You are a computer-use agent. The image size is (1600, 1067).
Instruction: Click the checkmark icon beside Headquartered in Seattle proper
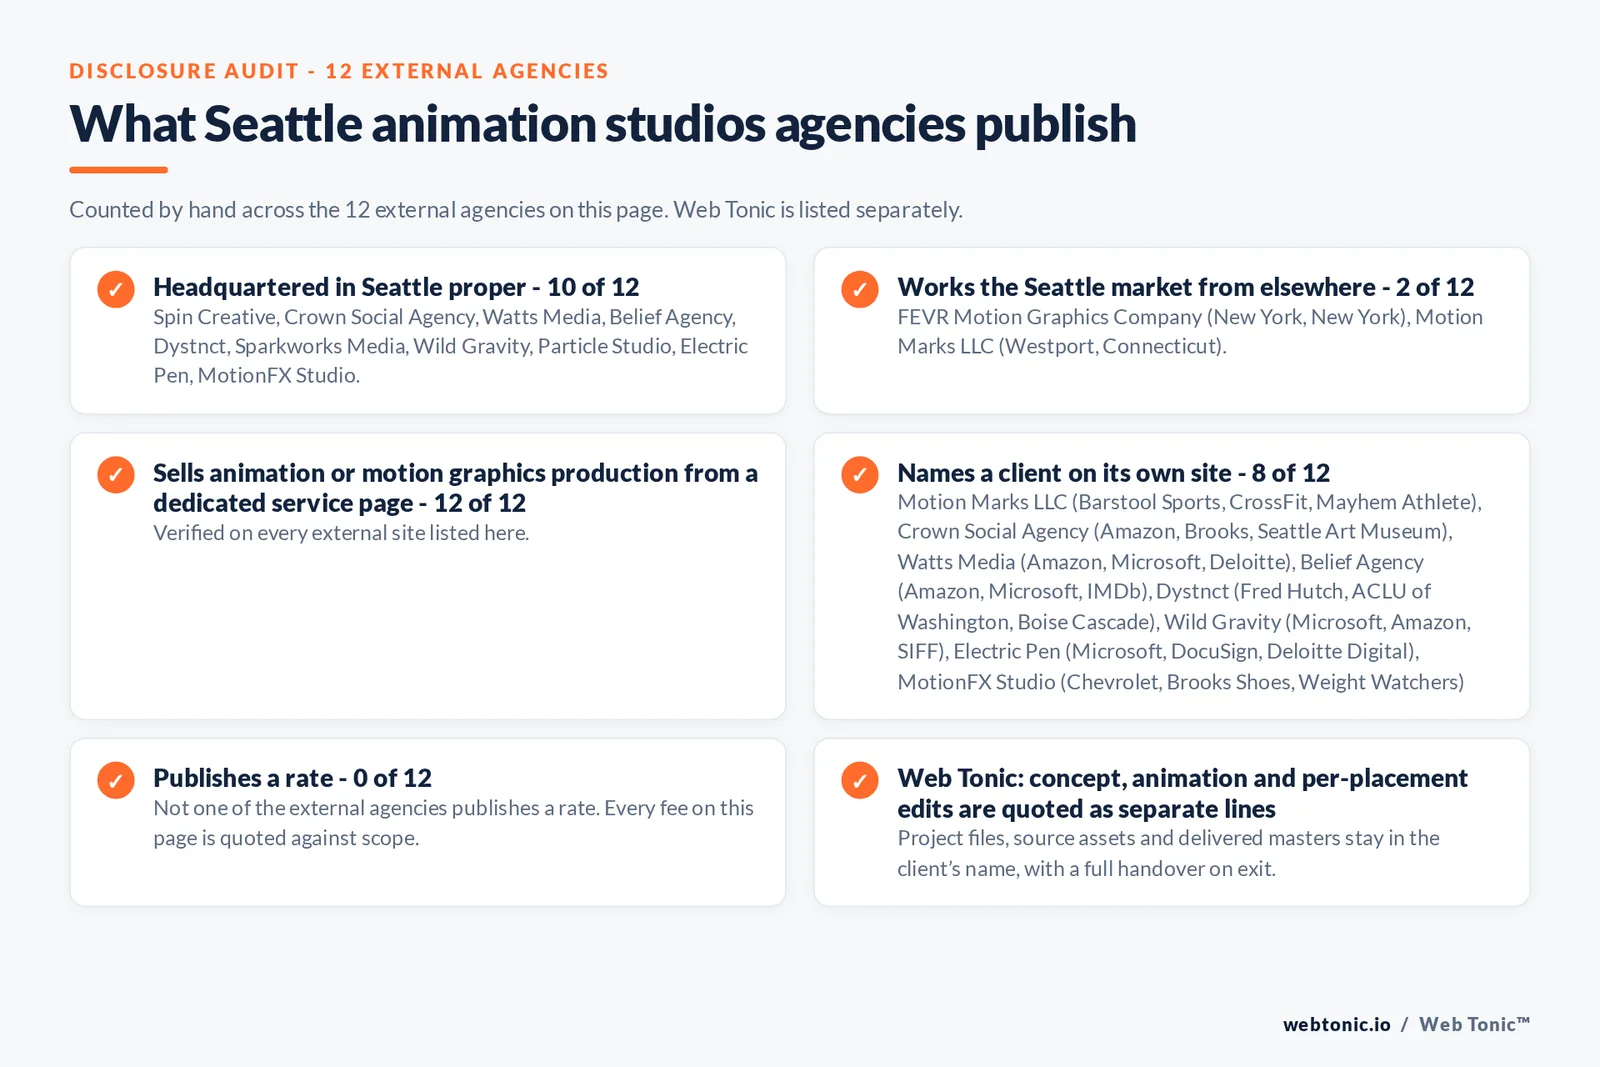tap(116, 289)
